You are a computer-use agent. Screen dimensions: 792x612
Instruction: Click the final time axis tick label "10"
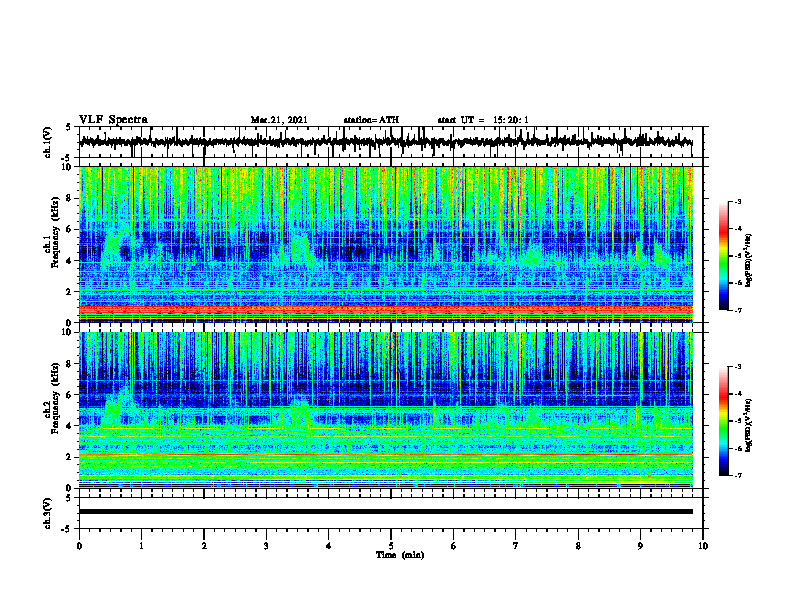tap(703, 546)
